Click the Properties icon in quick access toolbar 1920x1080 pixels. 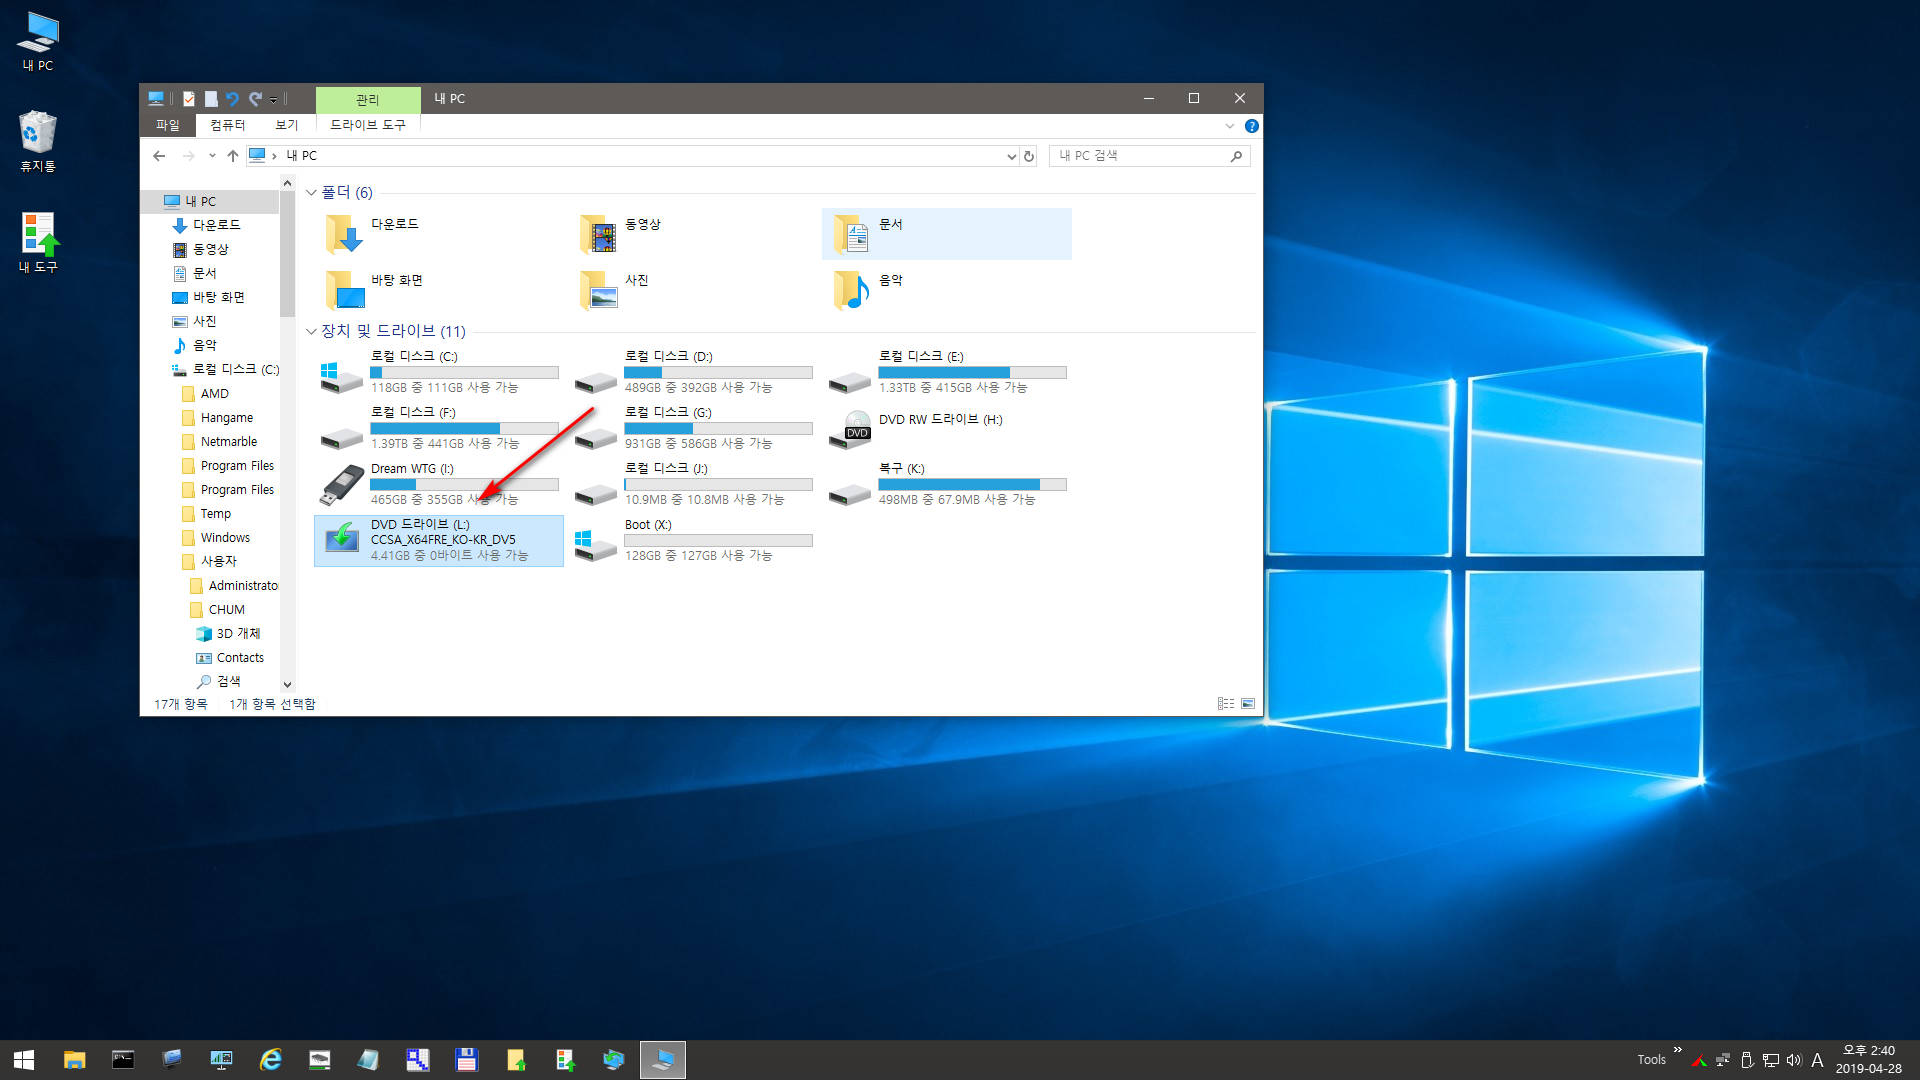tap(189, 98)
